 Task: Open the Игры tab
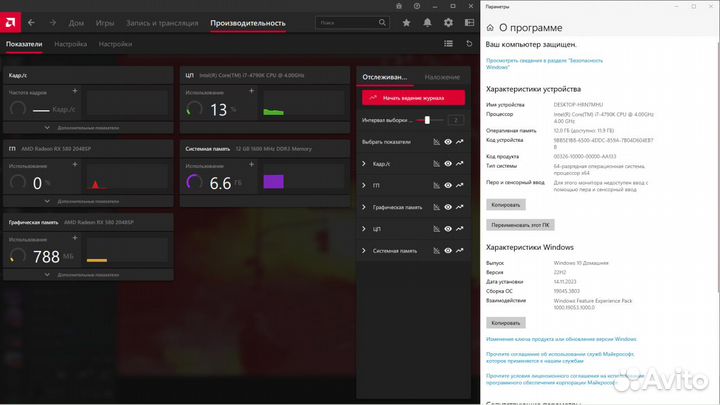pos(105,22)
